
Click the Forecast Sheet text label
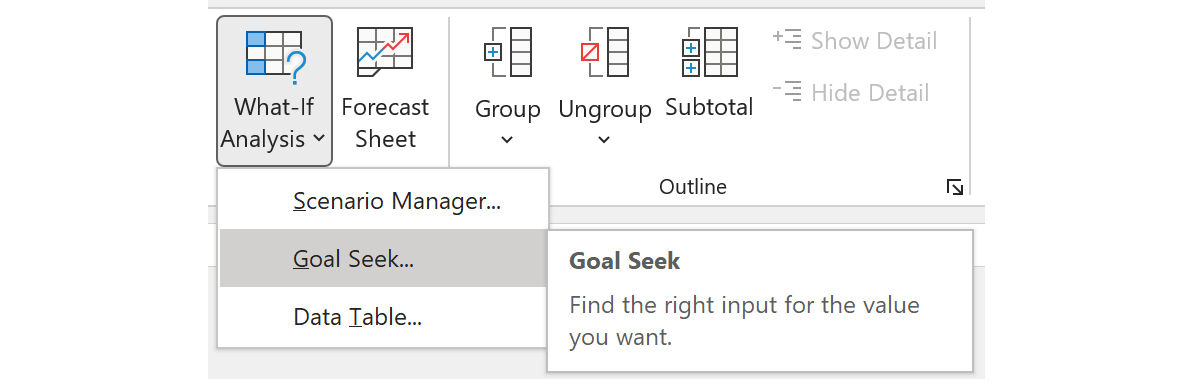(385, 122)
